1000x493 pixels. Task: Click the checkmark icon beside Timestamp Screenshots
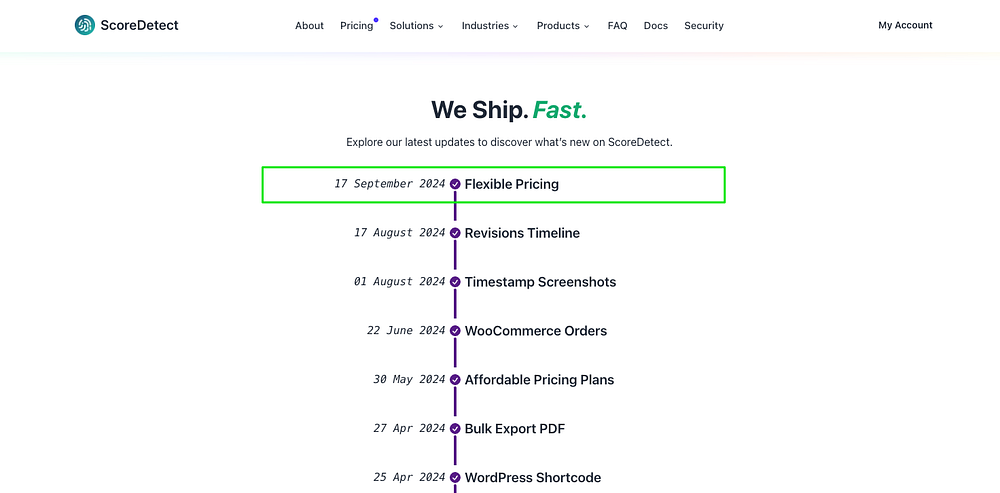coord(455,282)
